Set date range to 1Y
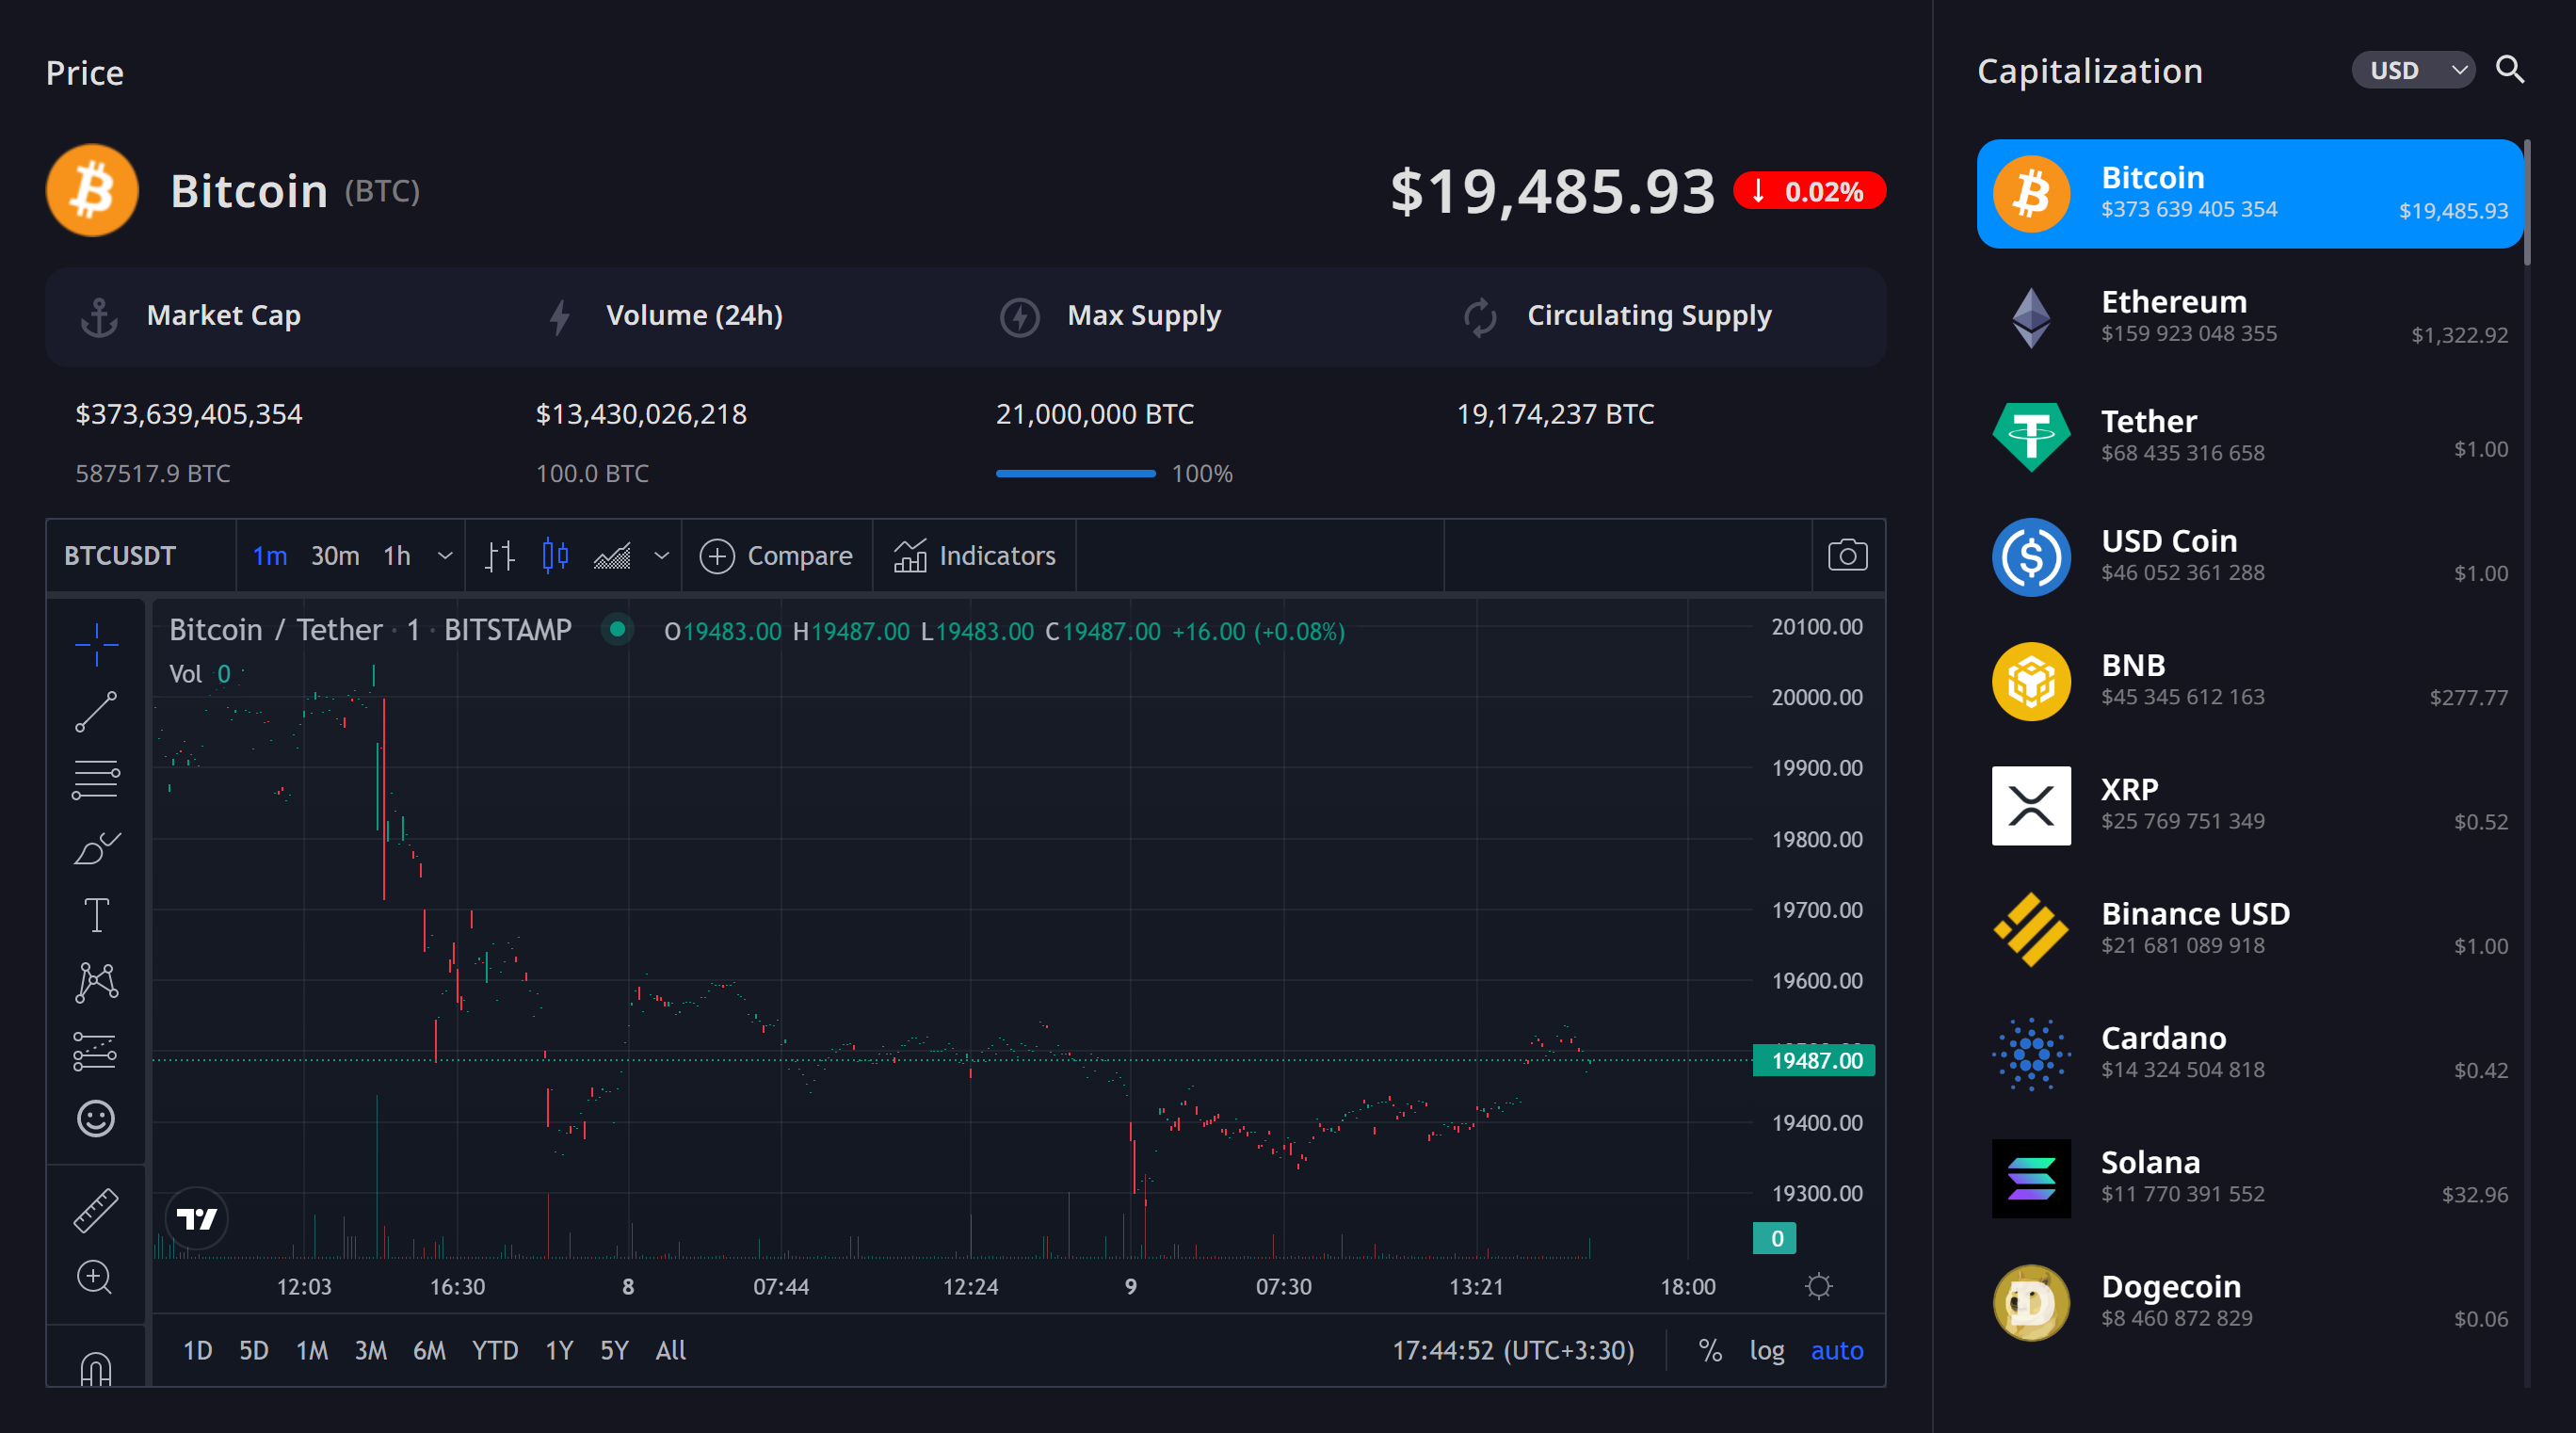The width and height of the screenshot is (2576, 1433). coord(559,1350)
